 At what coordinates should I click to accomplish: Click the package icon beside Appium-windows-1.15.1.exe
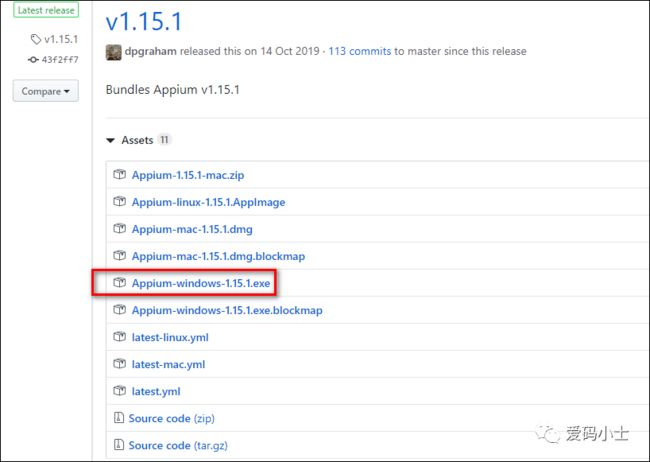click(x=119, y=283)
